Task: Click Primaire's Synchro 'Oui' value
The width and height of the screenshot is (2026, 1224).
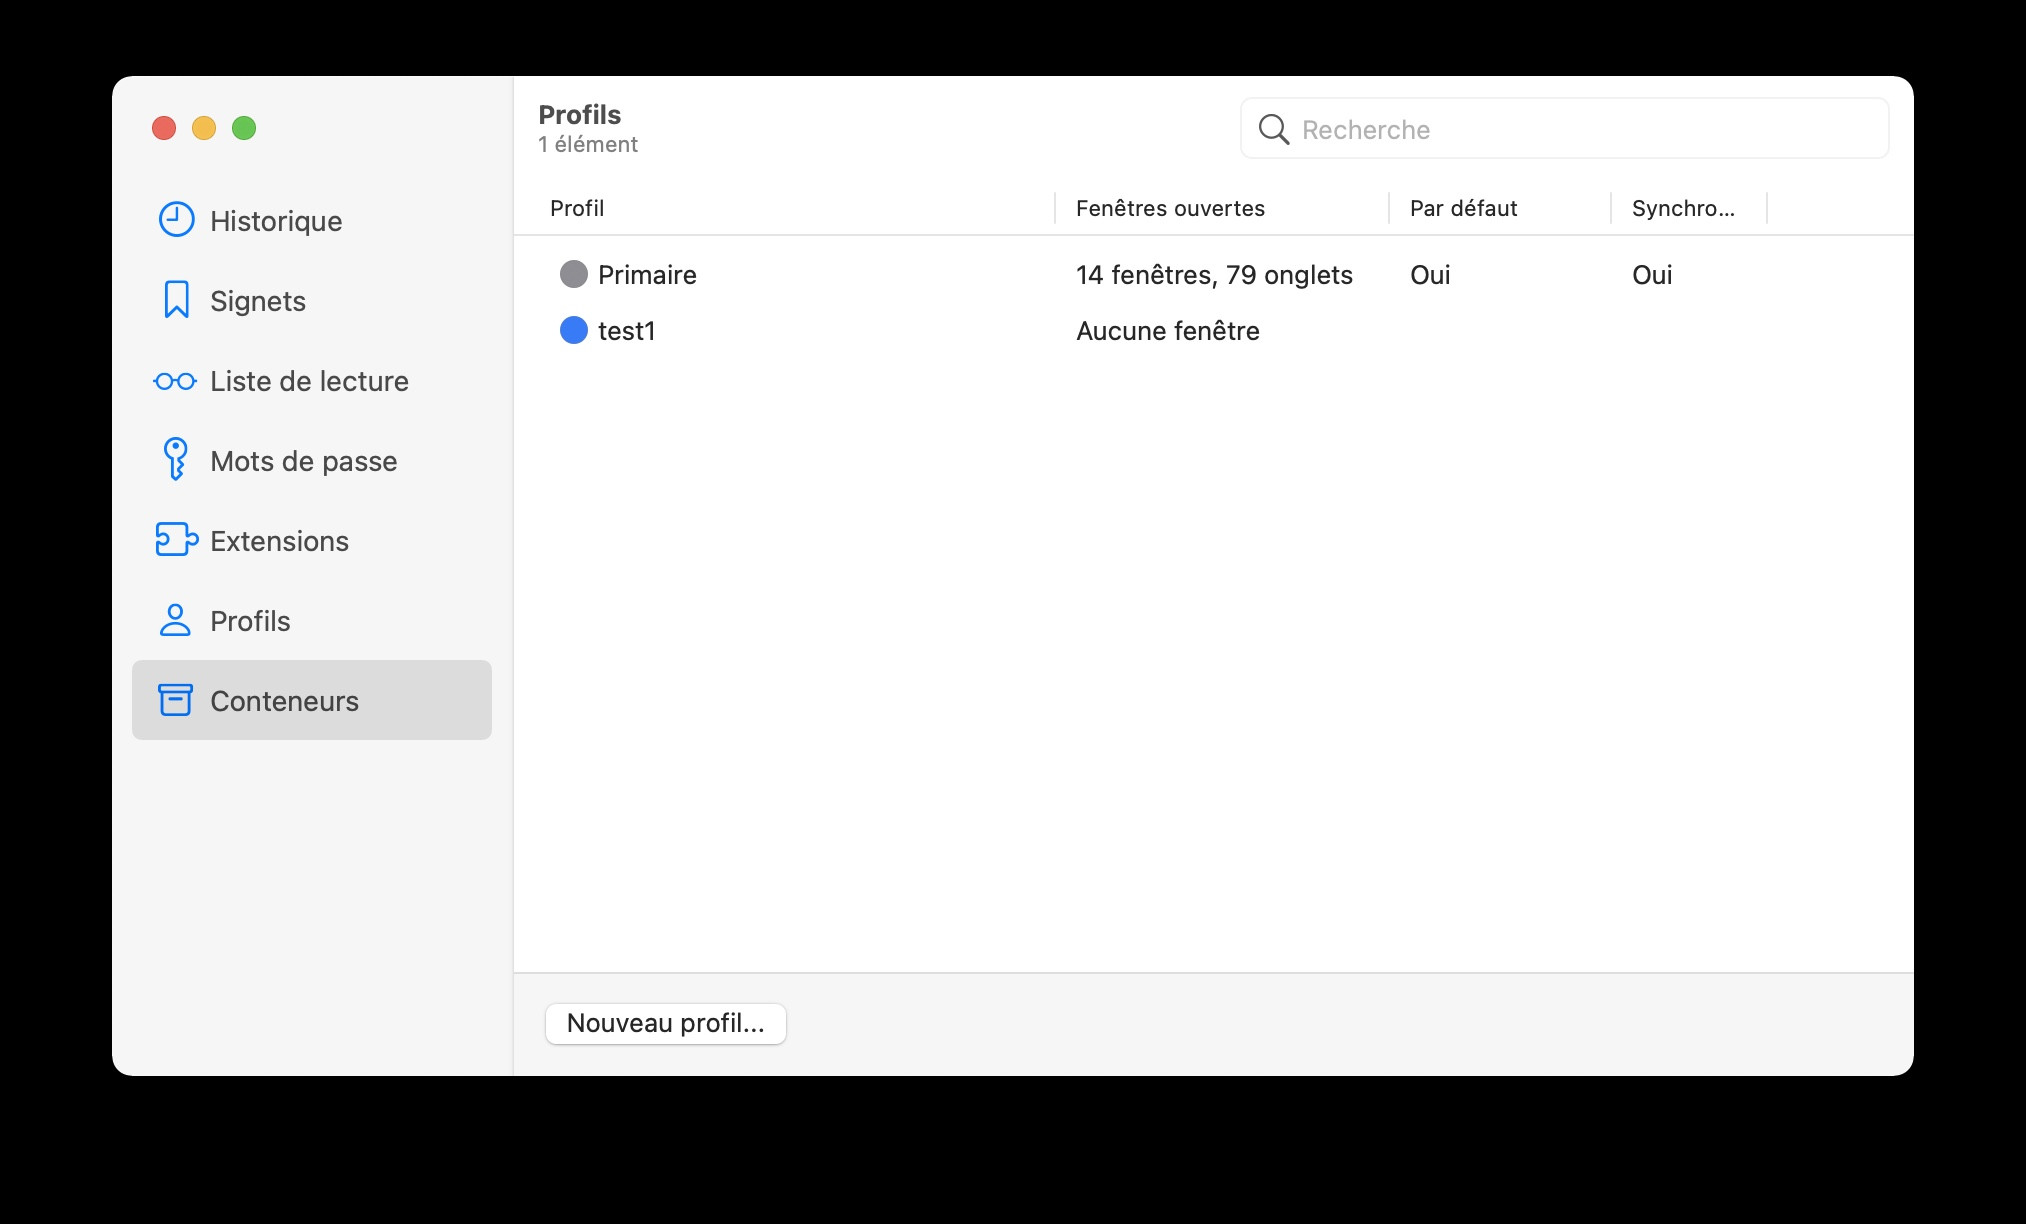Action: (x=1652, y=275)
